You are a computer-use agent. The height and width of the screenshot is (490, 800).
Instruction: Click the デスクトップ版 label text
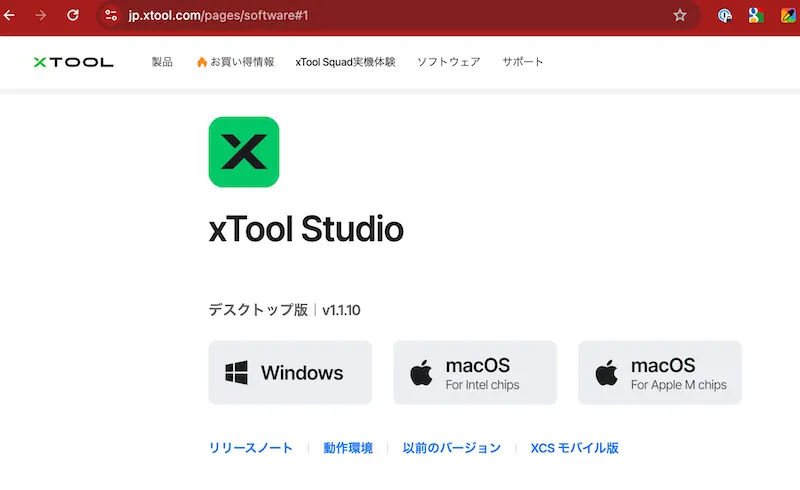coord(258,310)
